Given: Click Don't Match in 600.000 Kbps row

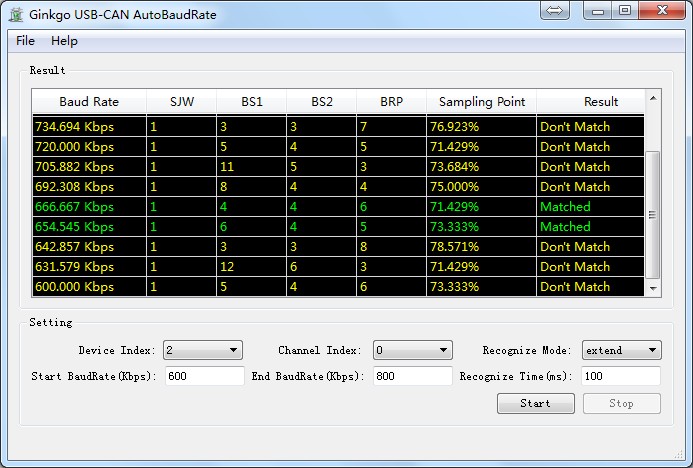Looking at the screenshot, I should coord(590,286).
